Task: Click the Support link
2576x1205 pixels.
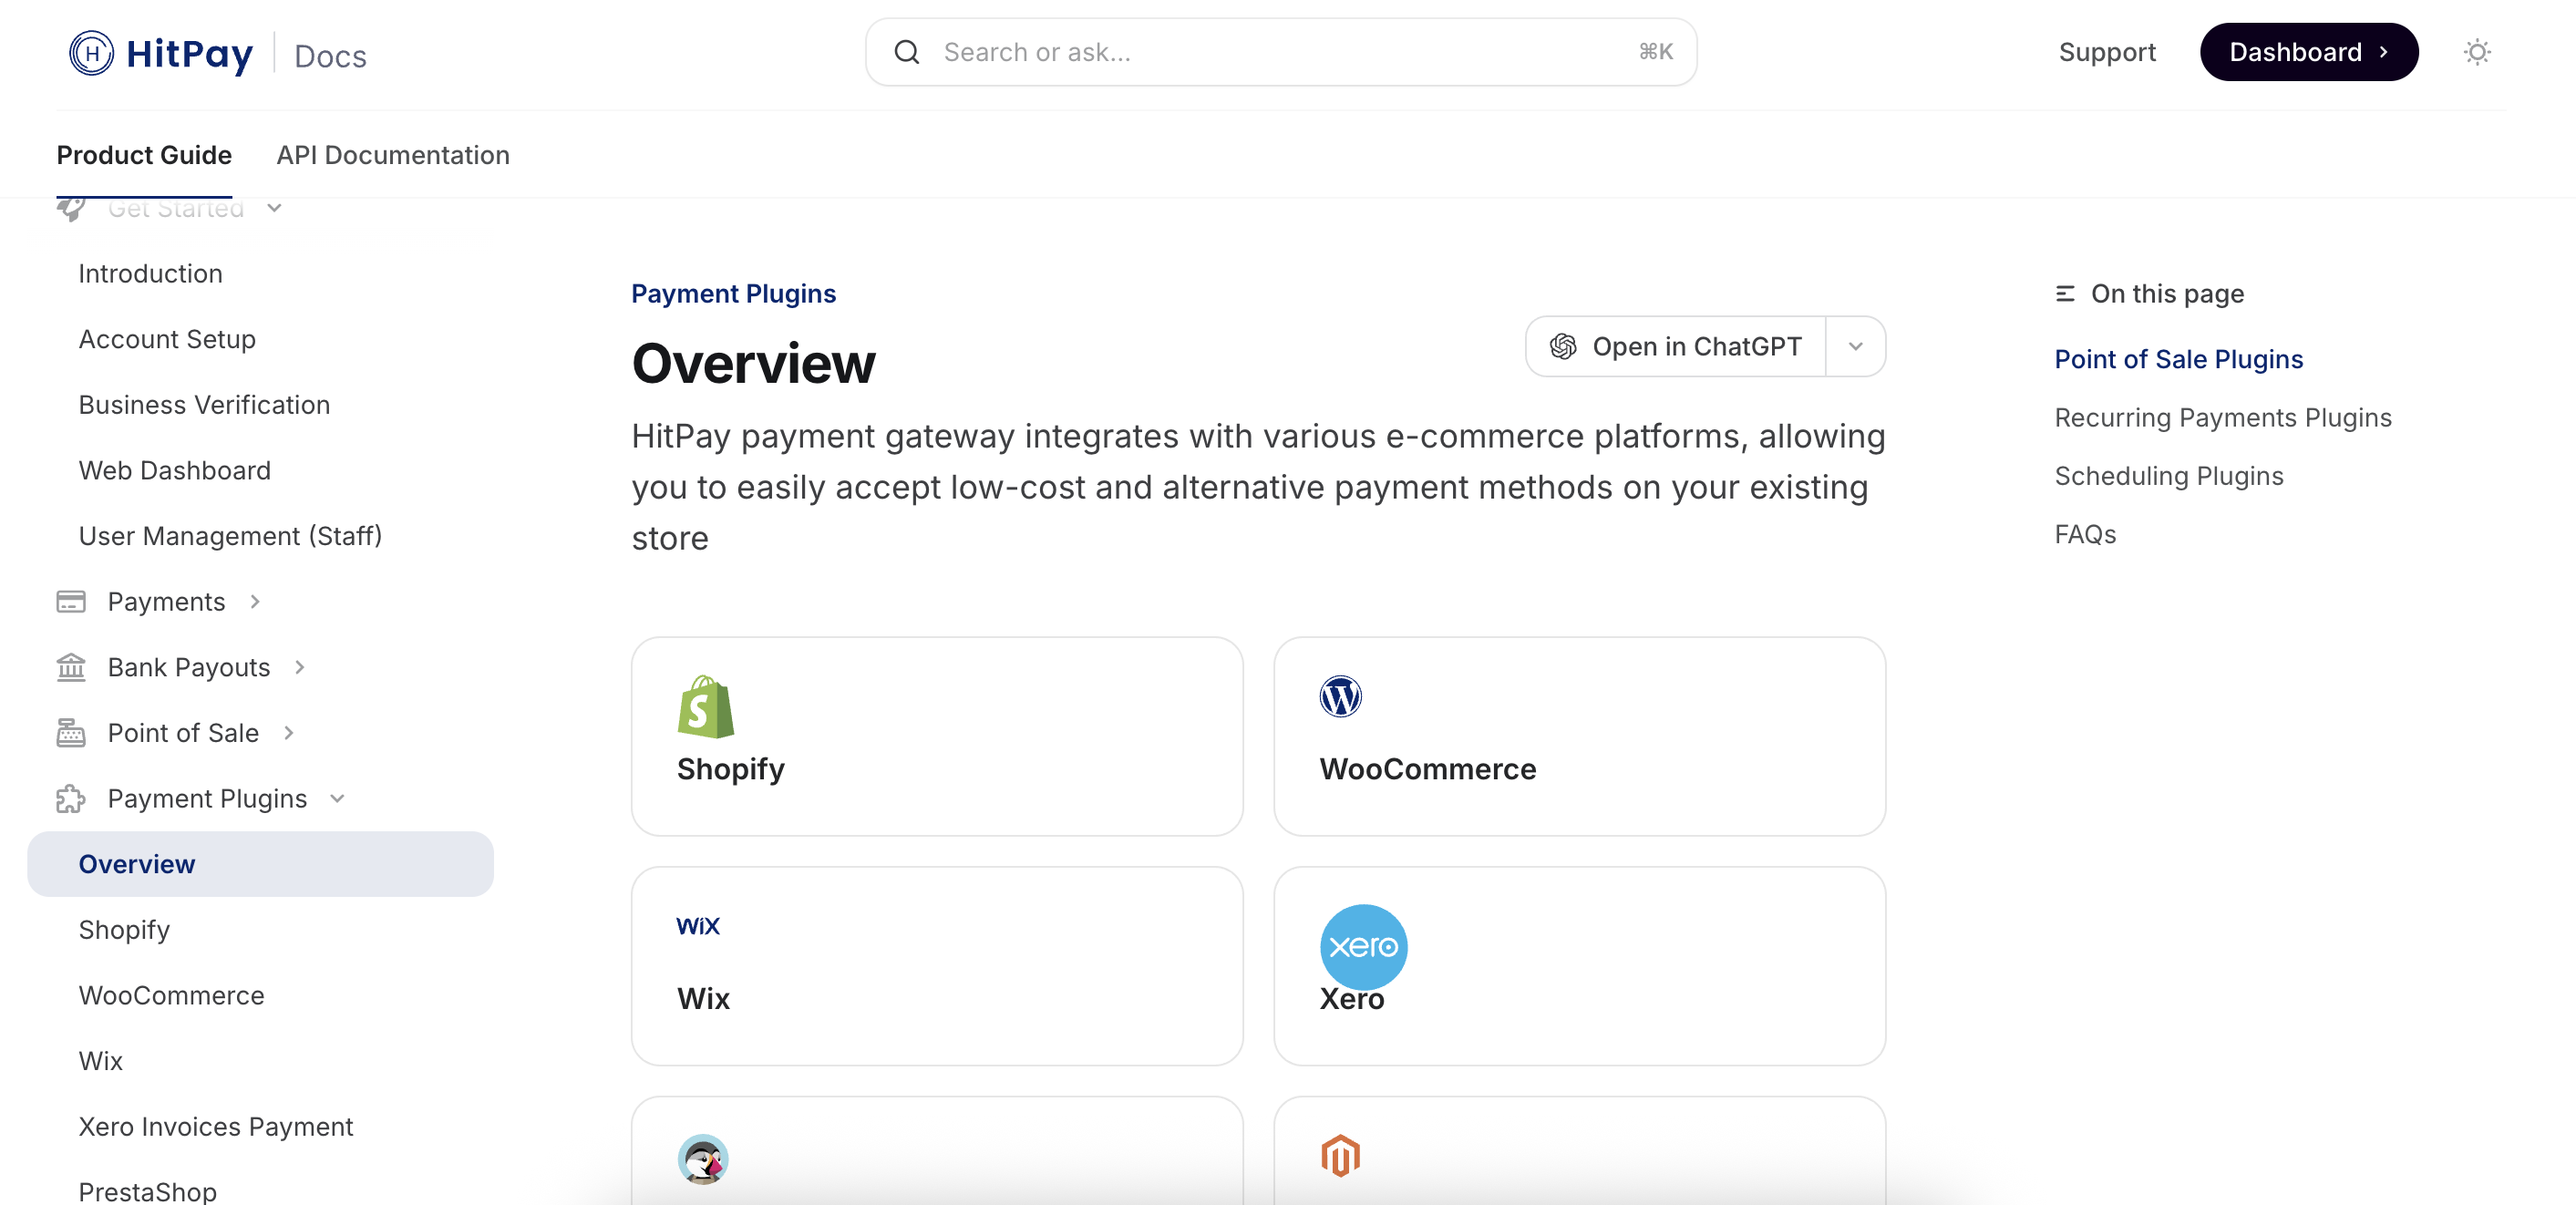Action: pyautogui.click(x=2107, y=52)
